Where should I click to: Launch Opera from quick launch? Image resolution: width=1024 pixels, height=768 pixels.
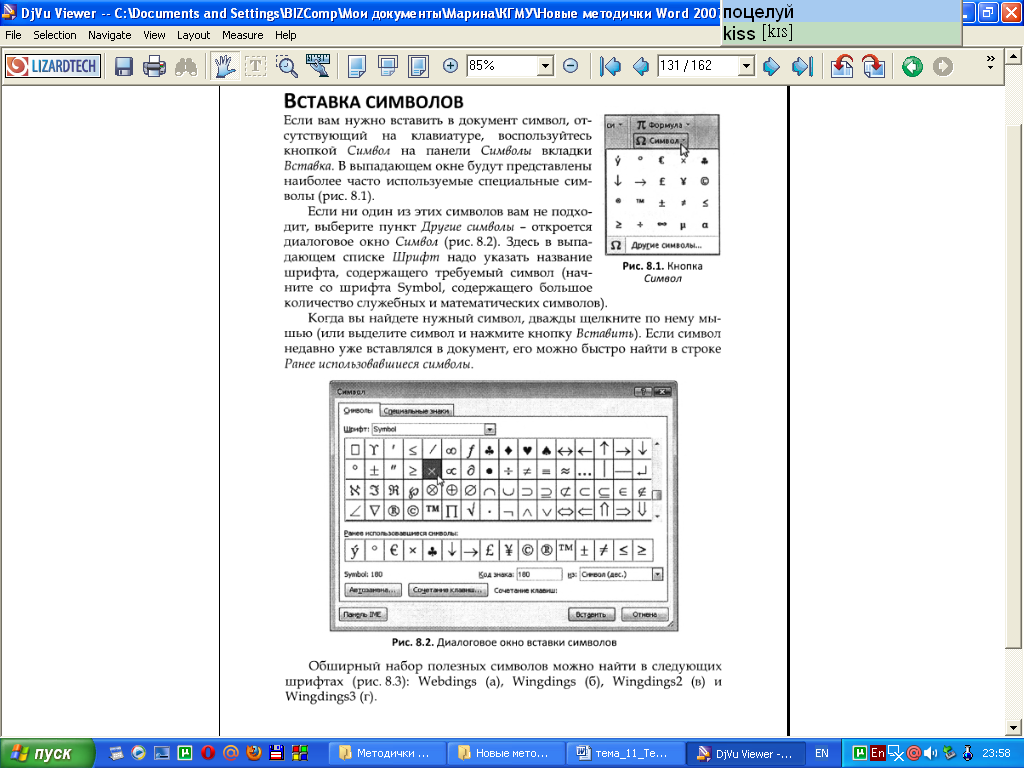pos(208,752)
